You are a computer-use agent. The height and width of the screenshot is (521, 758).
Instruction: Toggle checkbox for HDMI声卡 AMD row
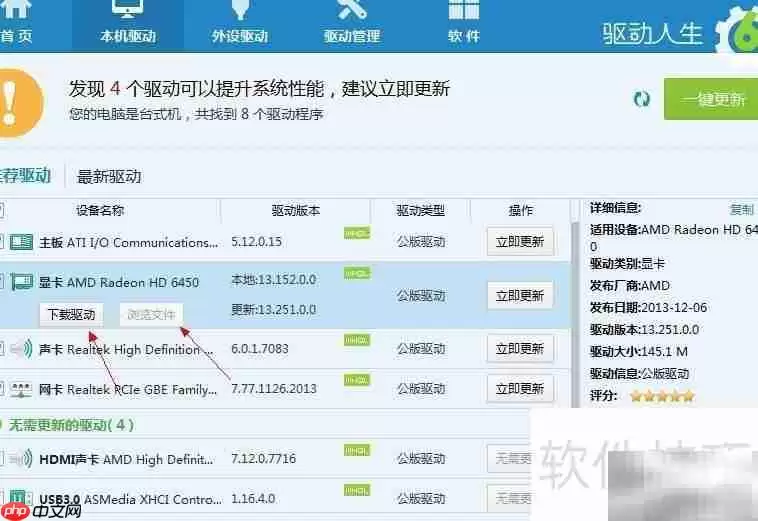[x=1, y=459]
